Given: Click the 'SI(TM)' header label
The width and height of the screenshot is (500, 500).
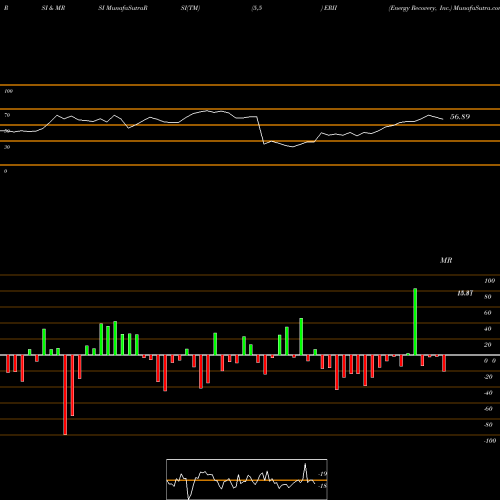Looking at the screenshot, I should point(190,8).
